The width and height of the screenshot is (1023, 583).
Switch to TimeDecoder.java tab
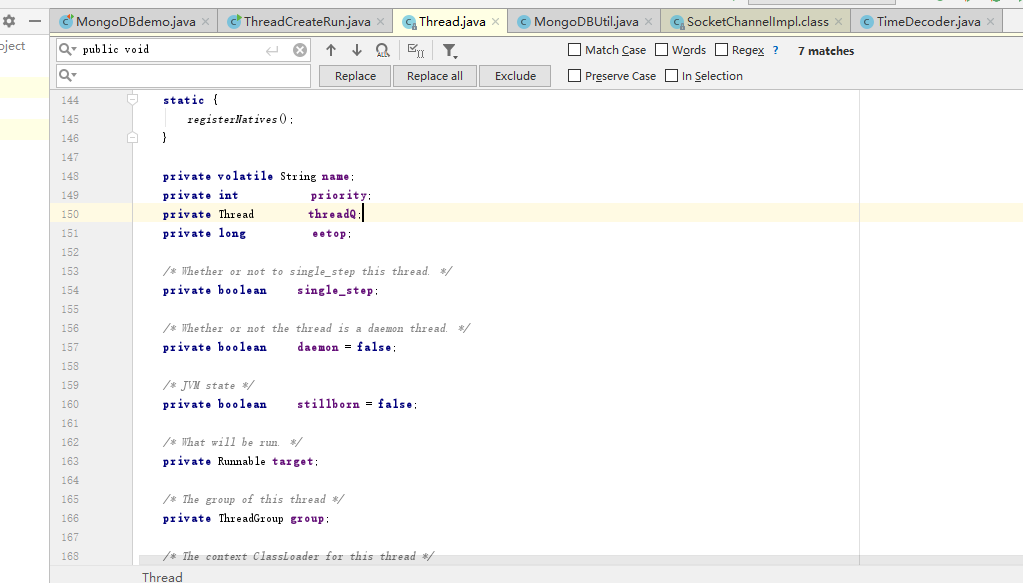tap(928, 22)
